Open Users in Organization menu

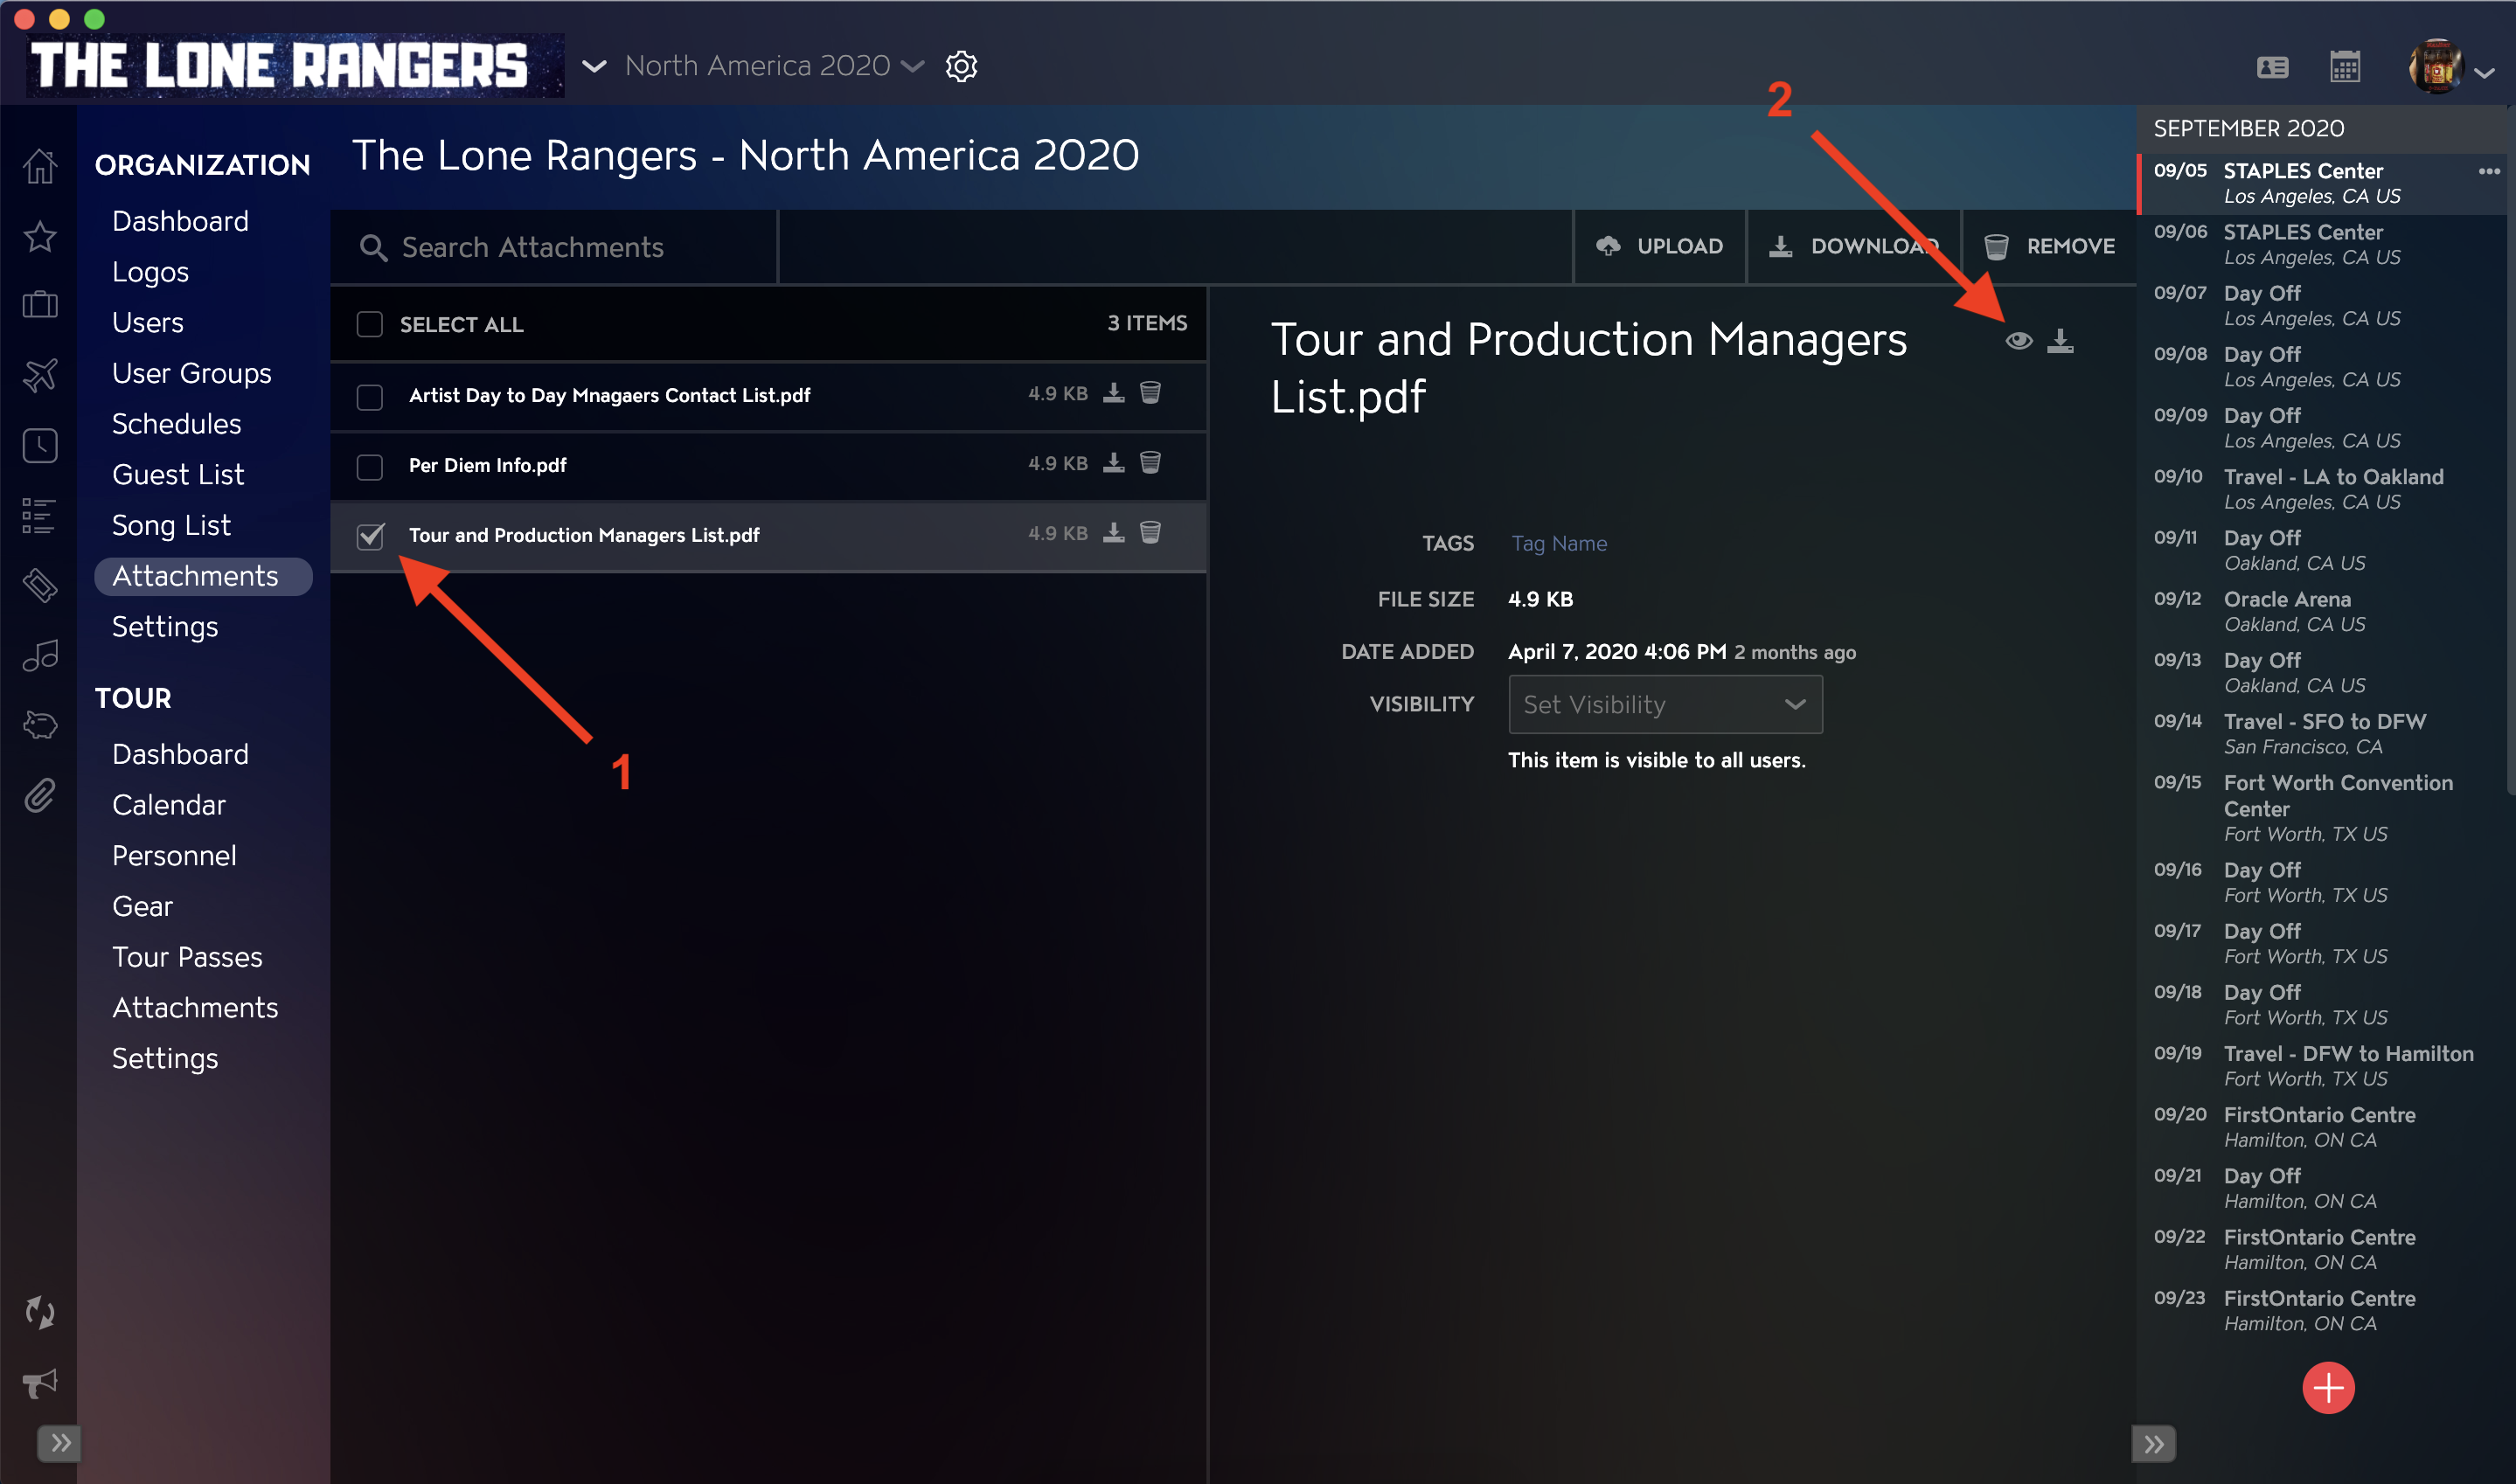click(147, 322)
